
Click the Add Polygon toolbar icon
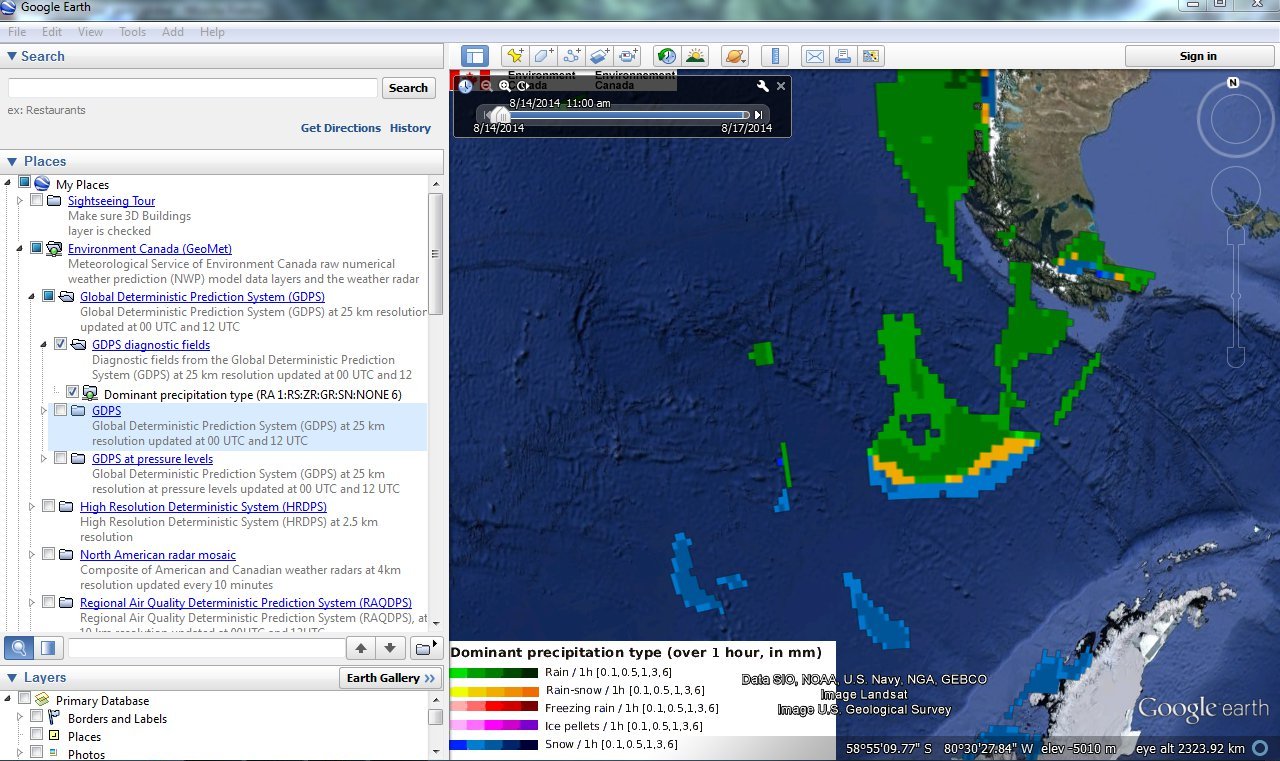coord(543,56)
